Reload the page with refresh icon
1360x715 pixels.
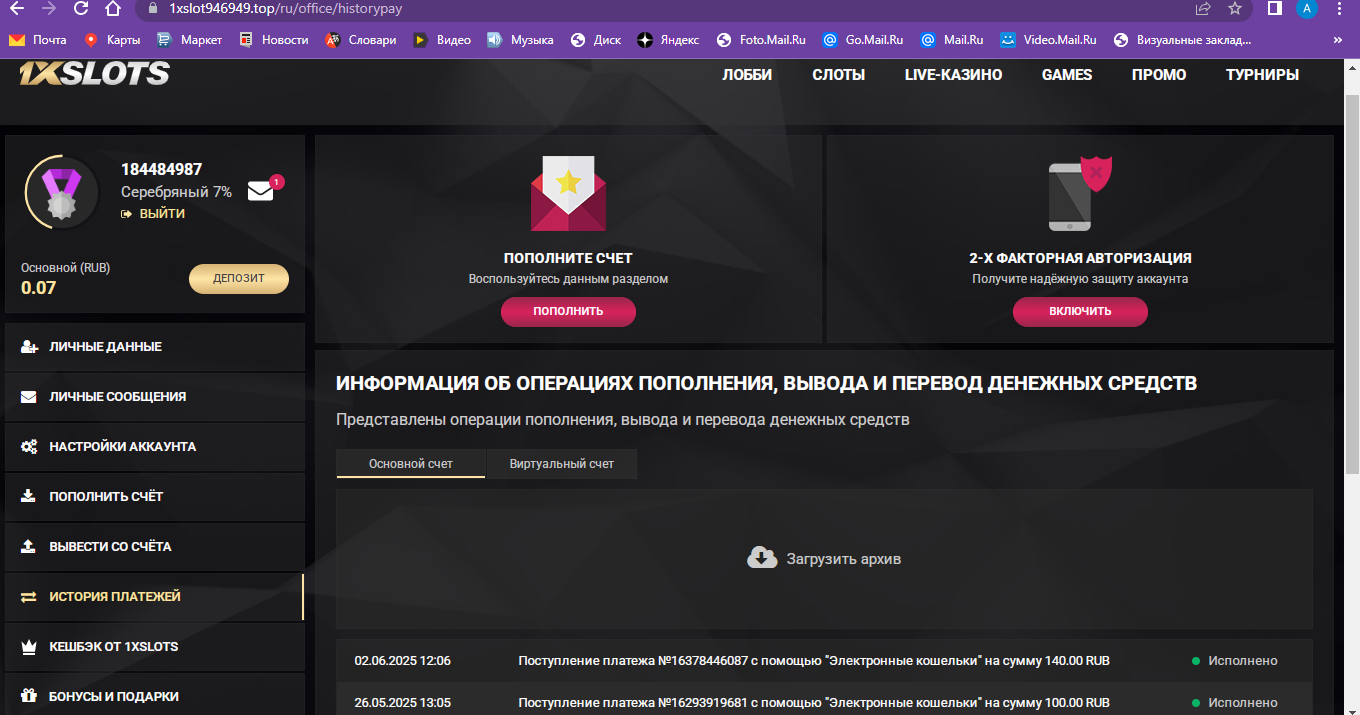tap(82, 8)
